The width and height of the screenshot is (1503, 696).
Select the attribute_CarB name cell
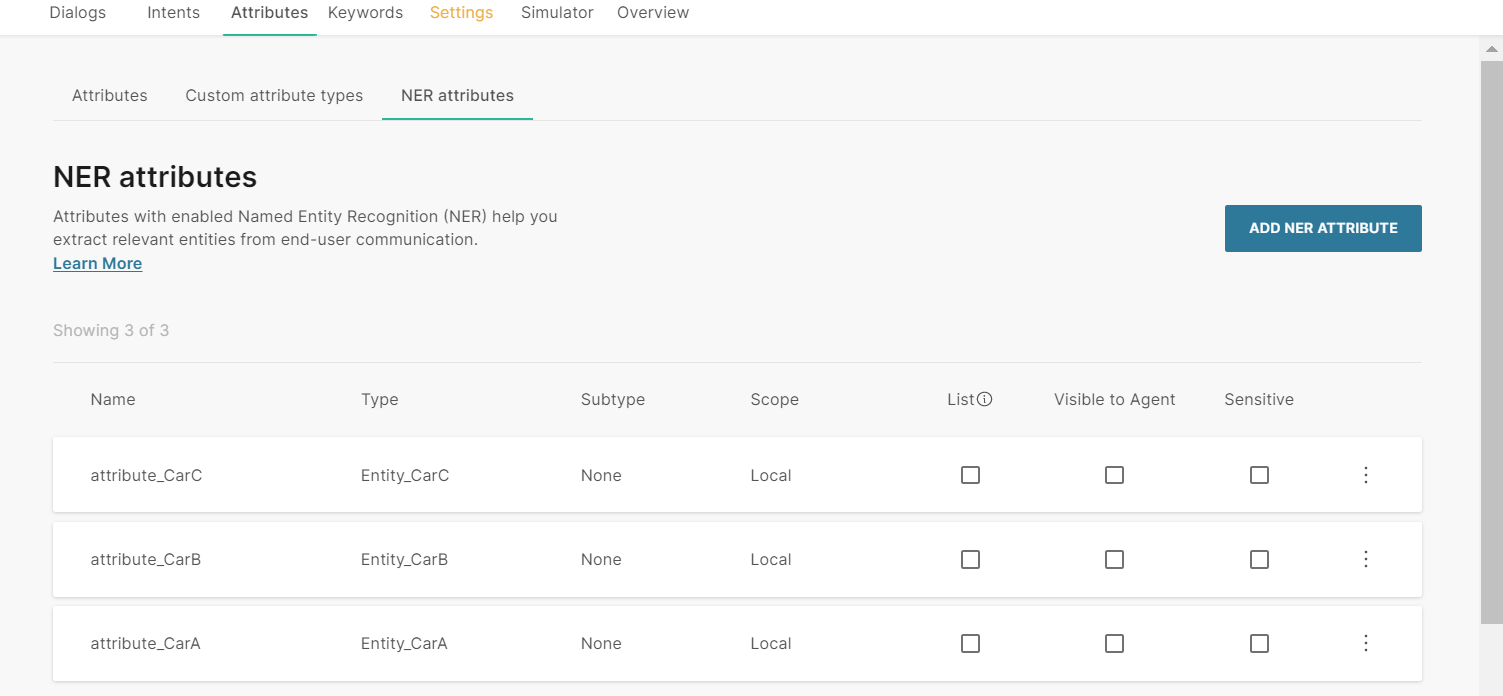click(146, 559)
